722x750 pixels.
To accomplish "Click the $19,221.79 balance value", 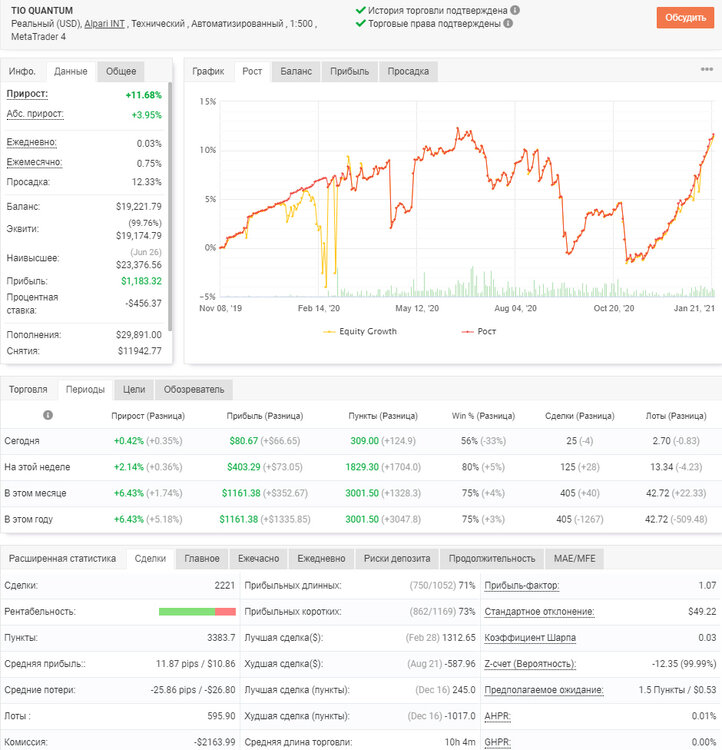I will 139,207.
